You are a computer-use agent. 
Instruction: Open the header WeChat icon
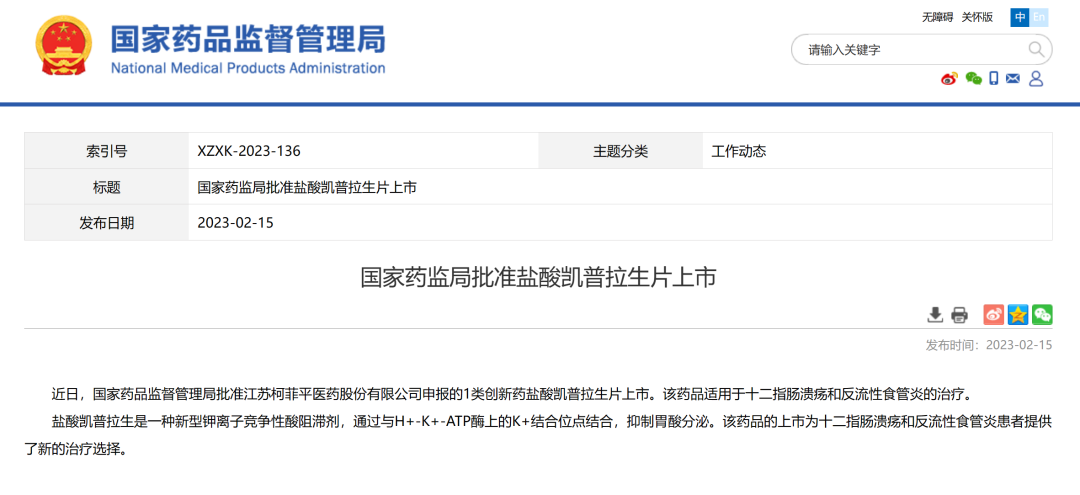tap(972, 79)
